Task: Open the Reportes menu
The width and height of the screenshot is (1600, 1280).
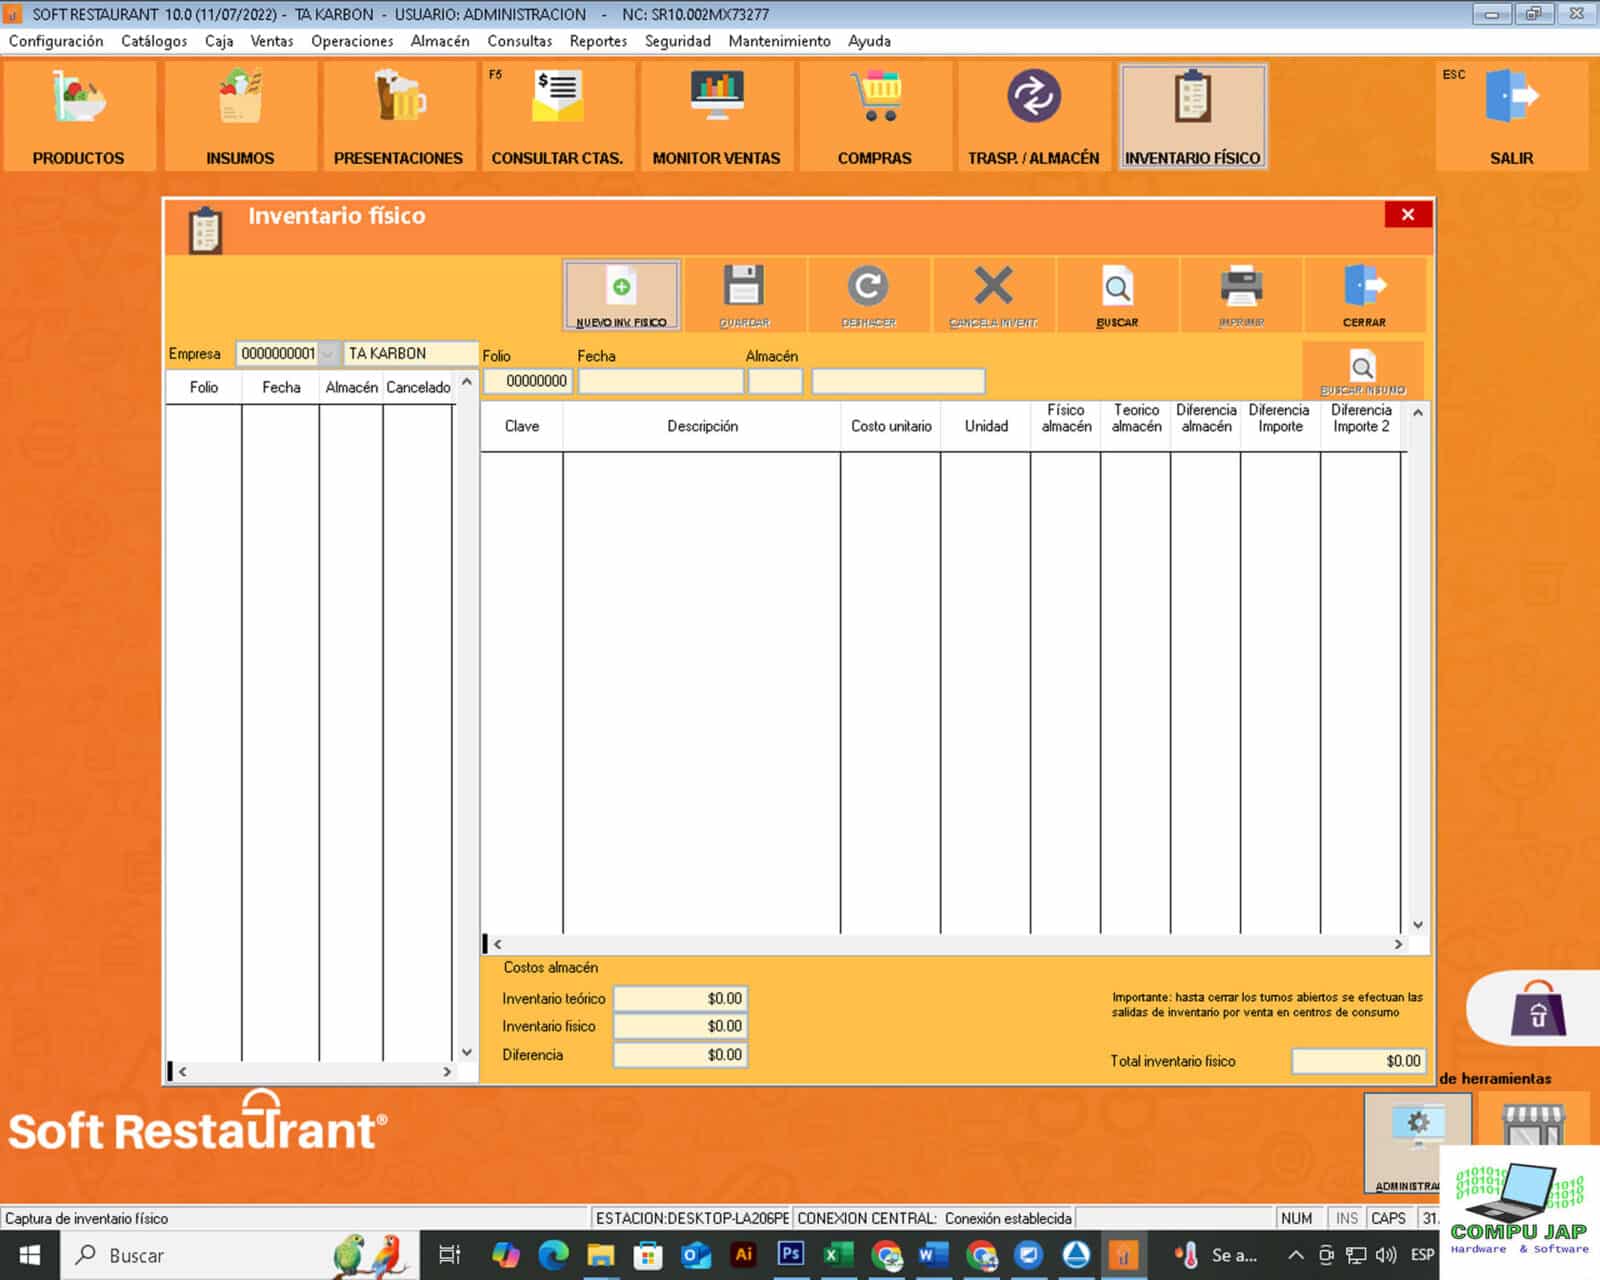Action: point(598,41)
